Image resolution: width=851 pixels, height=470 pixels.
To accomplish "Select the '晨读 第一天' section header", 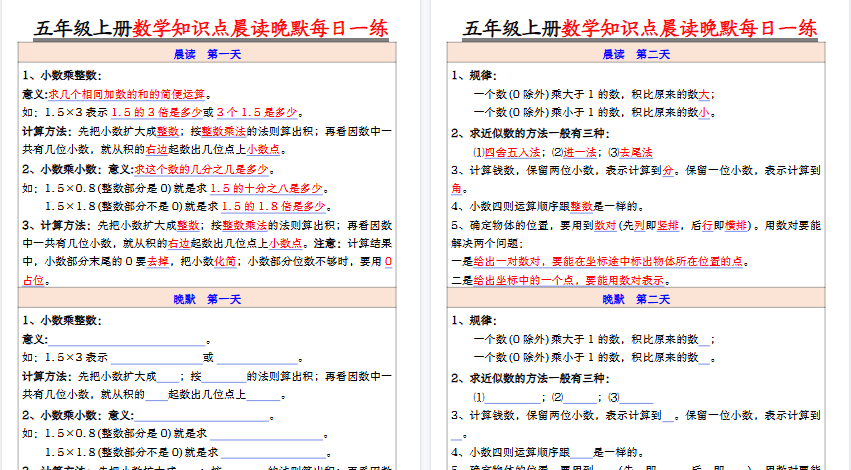I will coord(207,54).
